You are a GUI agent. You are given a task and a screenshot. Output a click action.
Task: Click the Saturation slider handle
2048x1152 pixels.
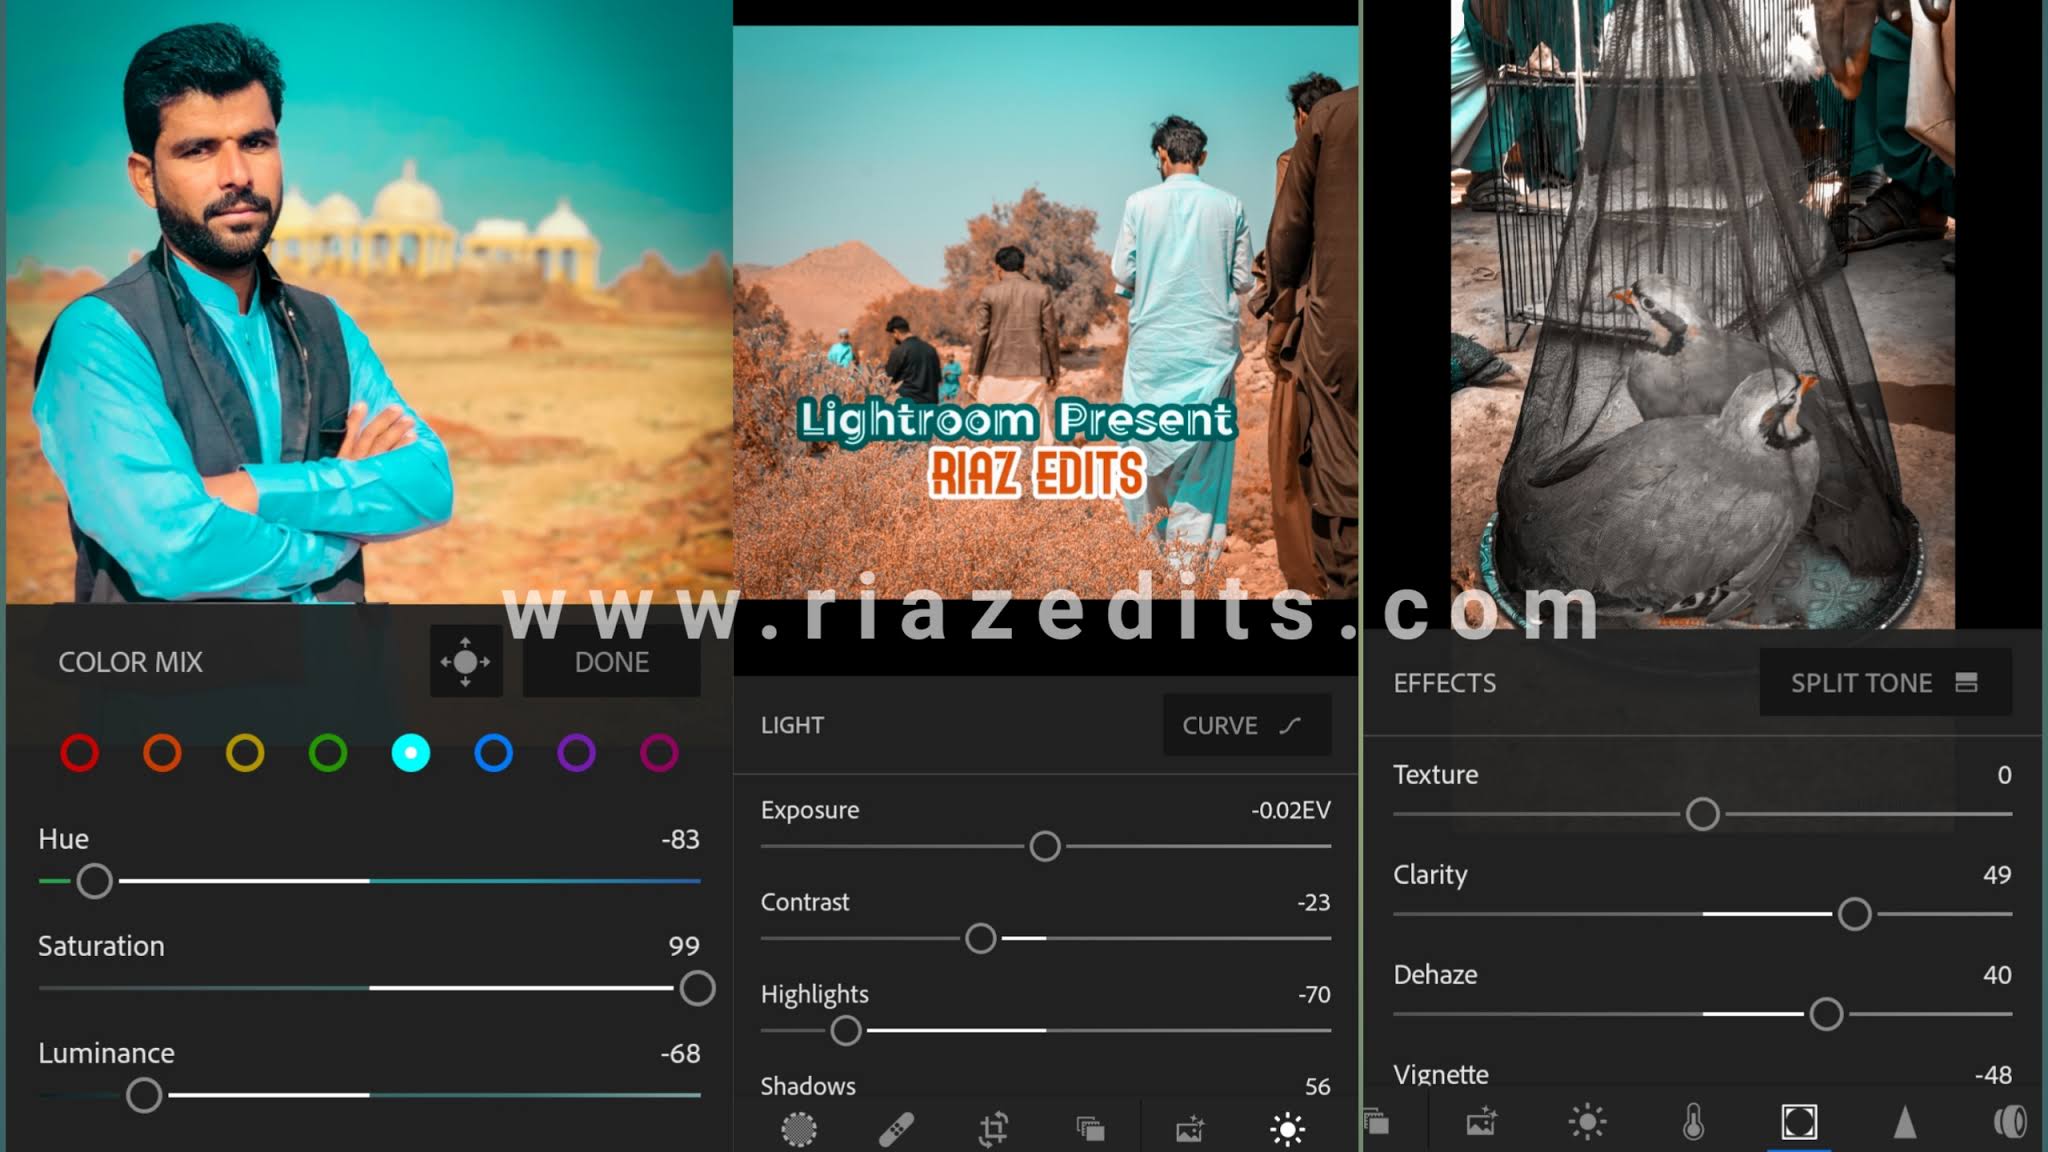pos(697,988)
